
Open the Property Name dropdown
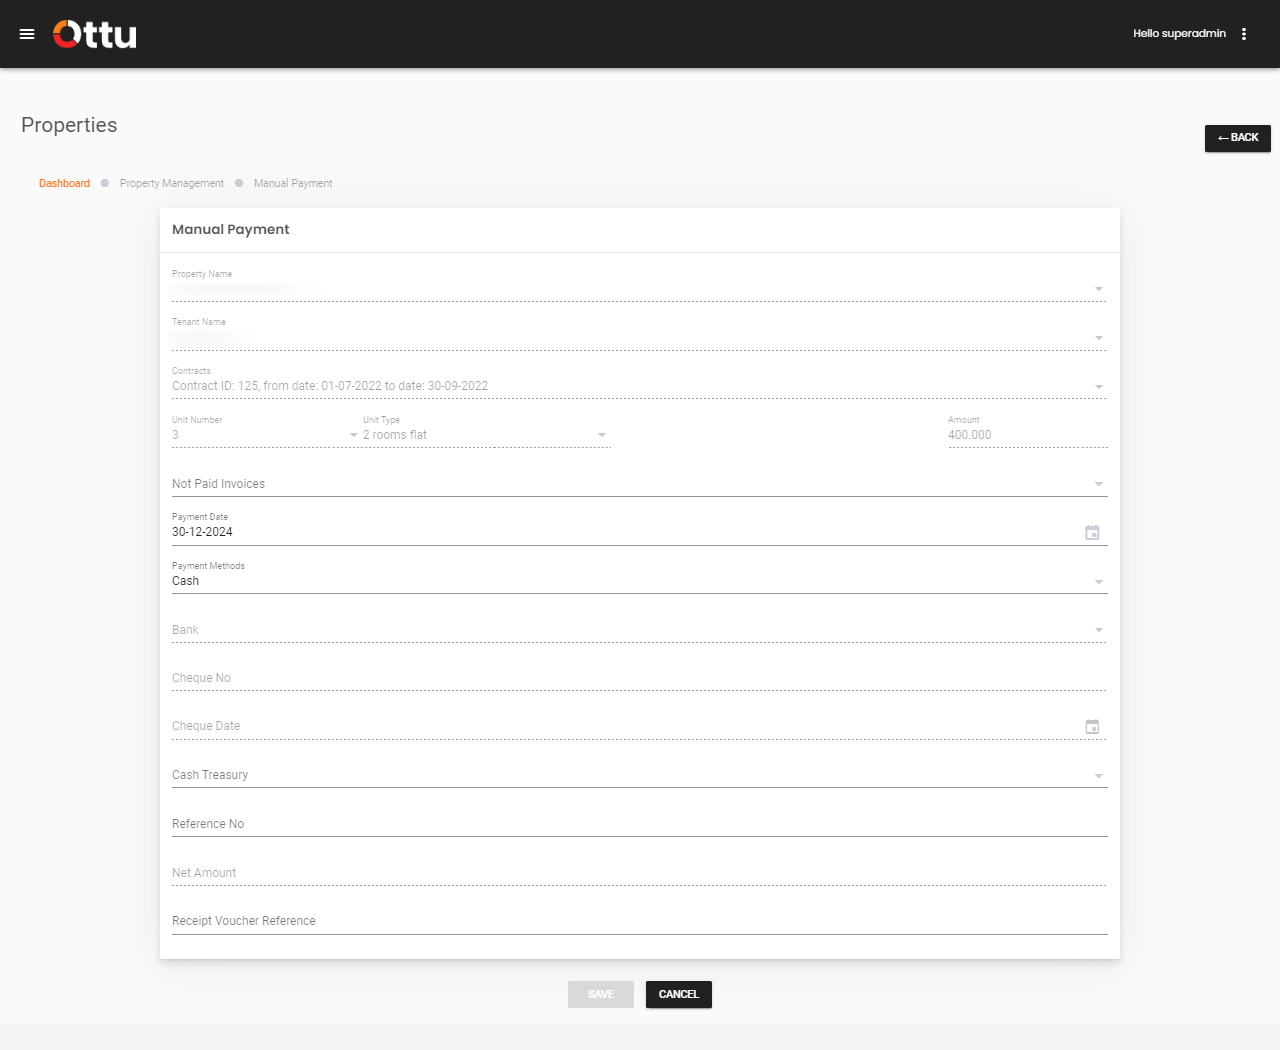[x=1098, y=289]
